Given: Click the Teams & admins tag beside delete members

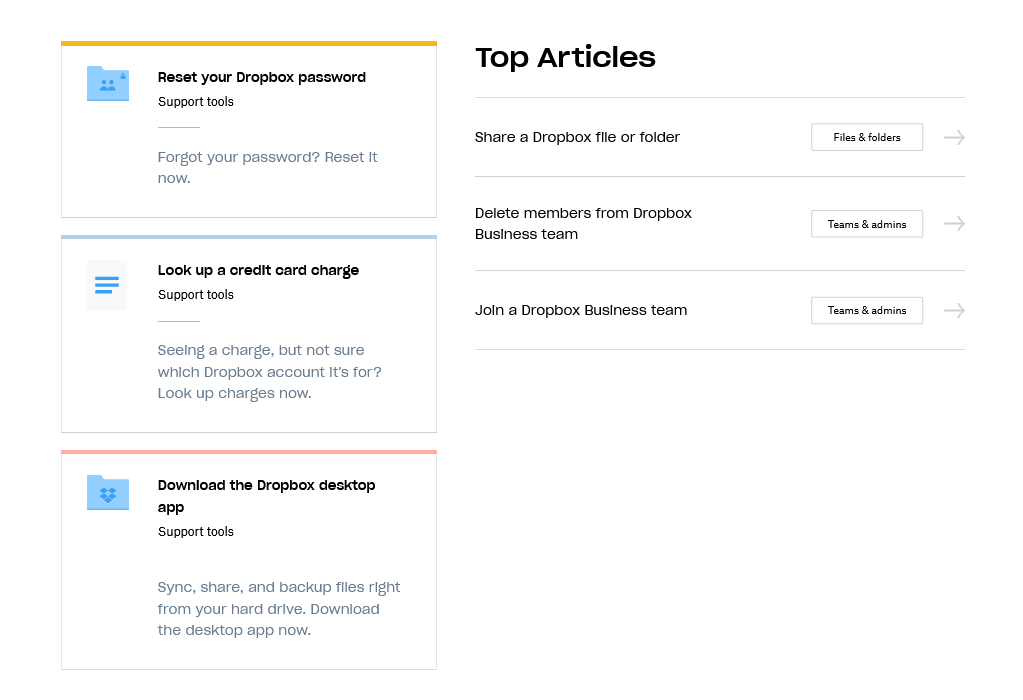Looking at the screenshot, I should (866, 223).
